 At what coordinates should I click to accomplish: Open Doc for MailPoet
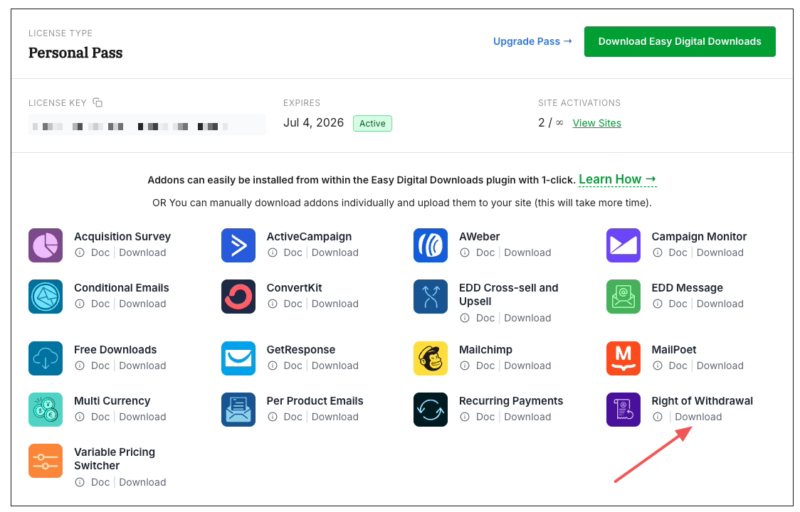click(x=678, y=366)
